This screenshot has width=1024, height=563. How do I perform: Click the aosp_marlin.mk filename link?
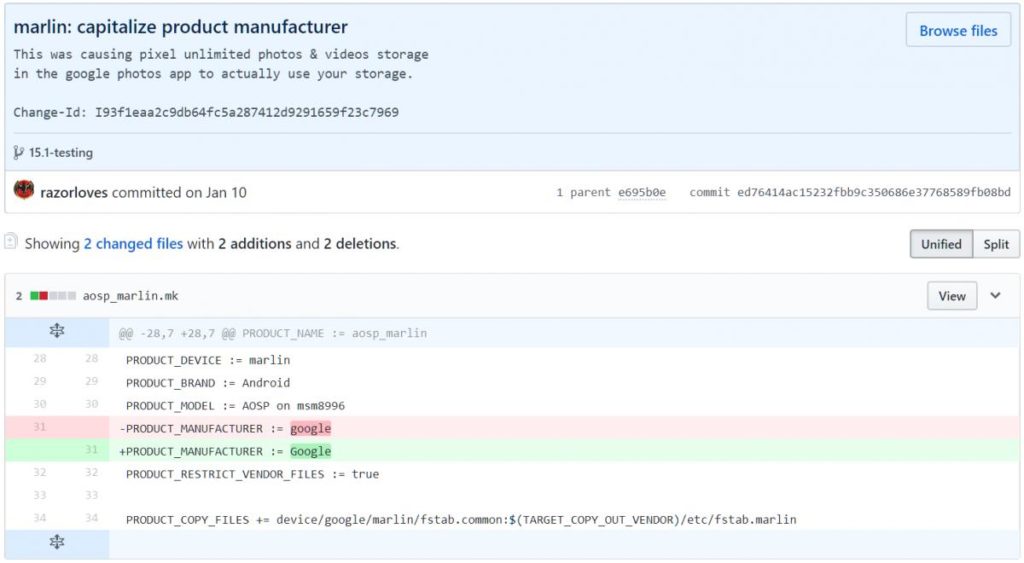(130, 296)
